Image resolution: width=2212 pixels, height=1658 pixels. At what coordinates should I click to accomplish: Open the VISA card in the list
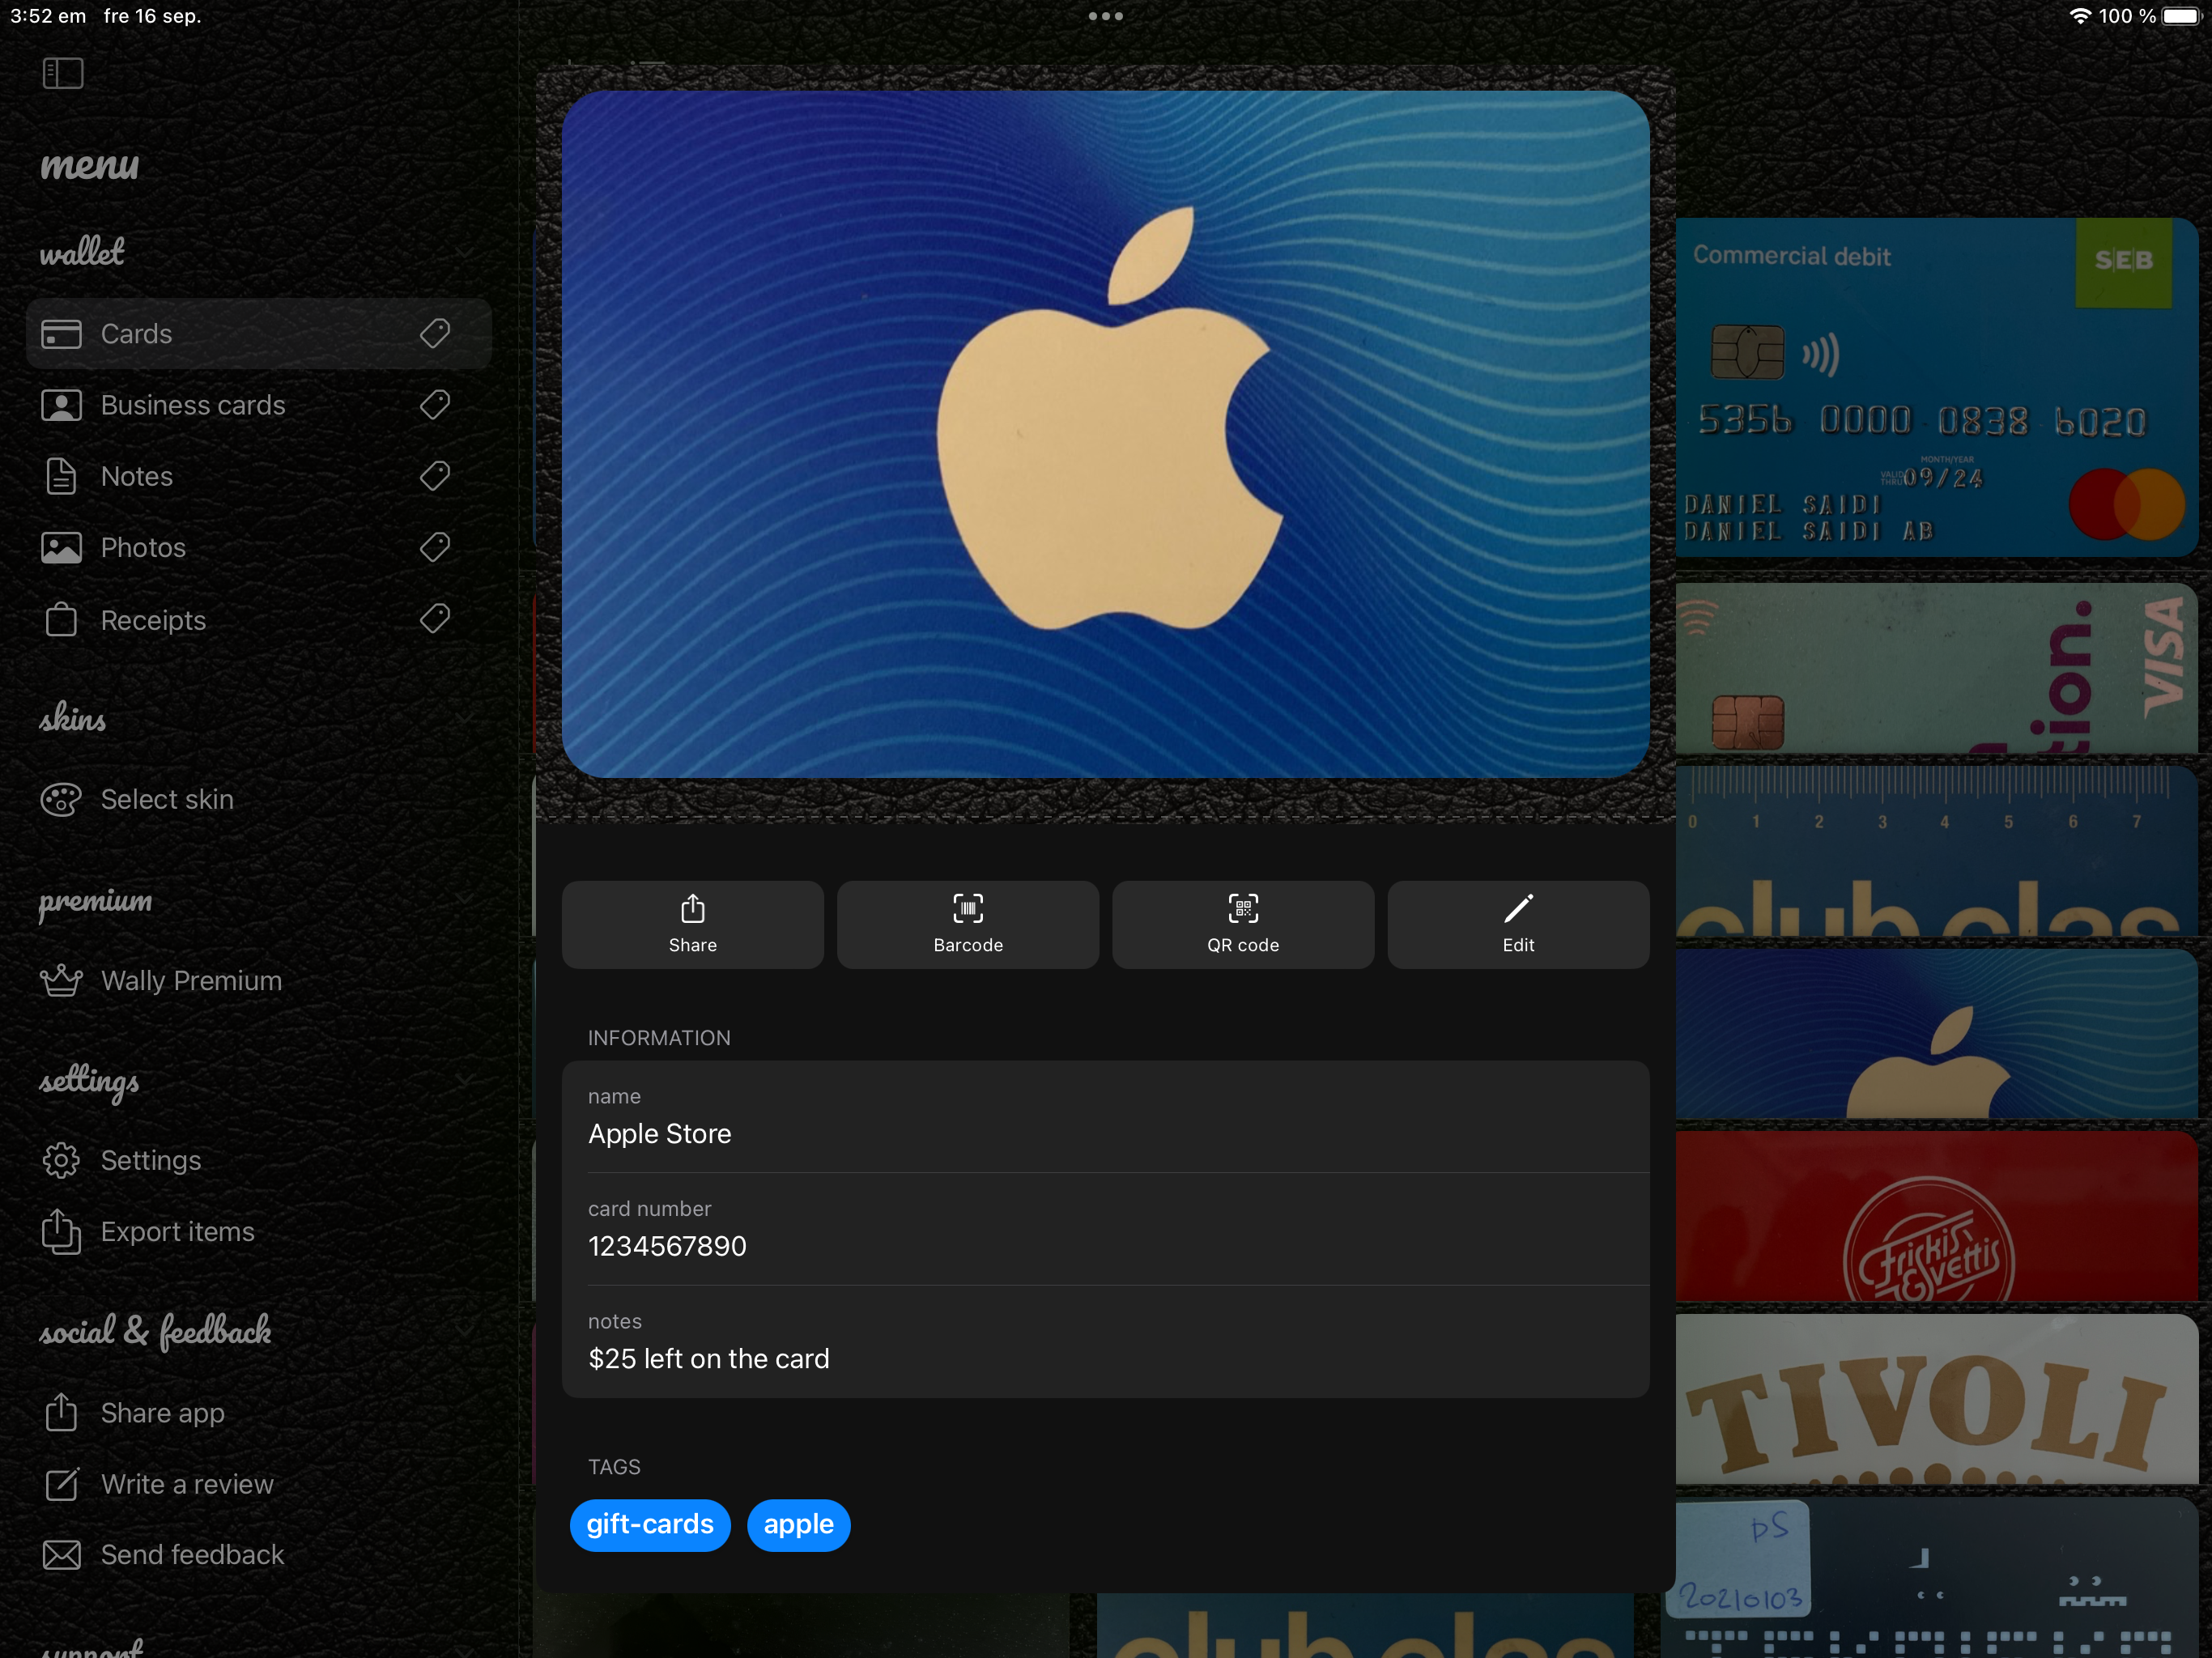pyautogui.click(x=1937, y=668)
